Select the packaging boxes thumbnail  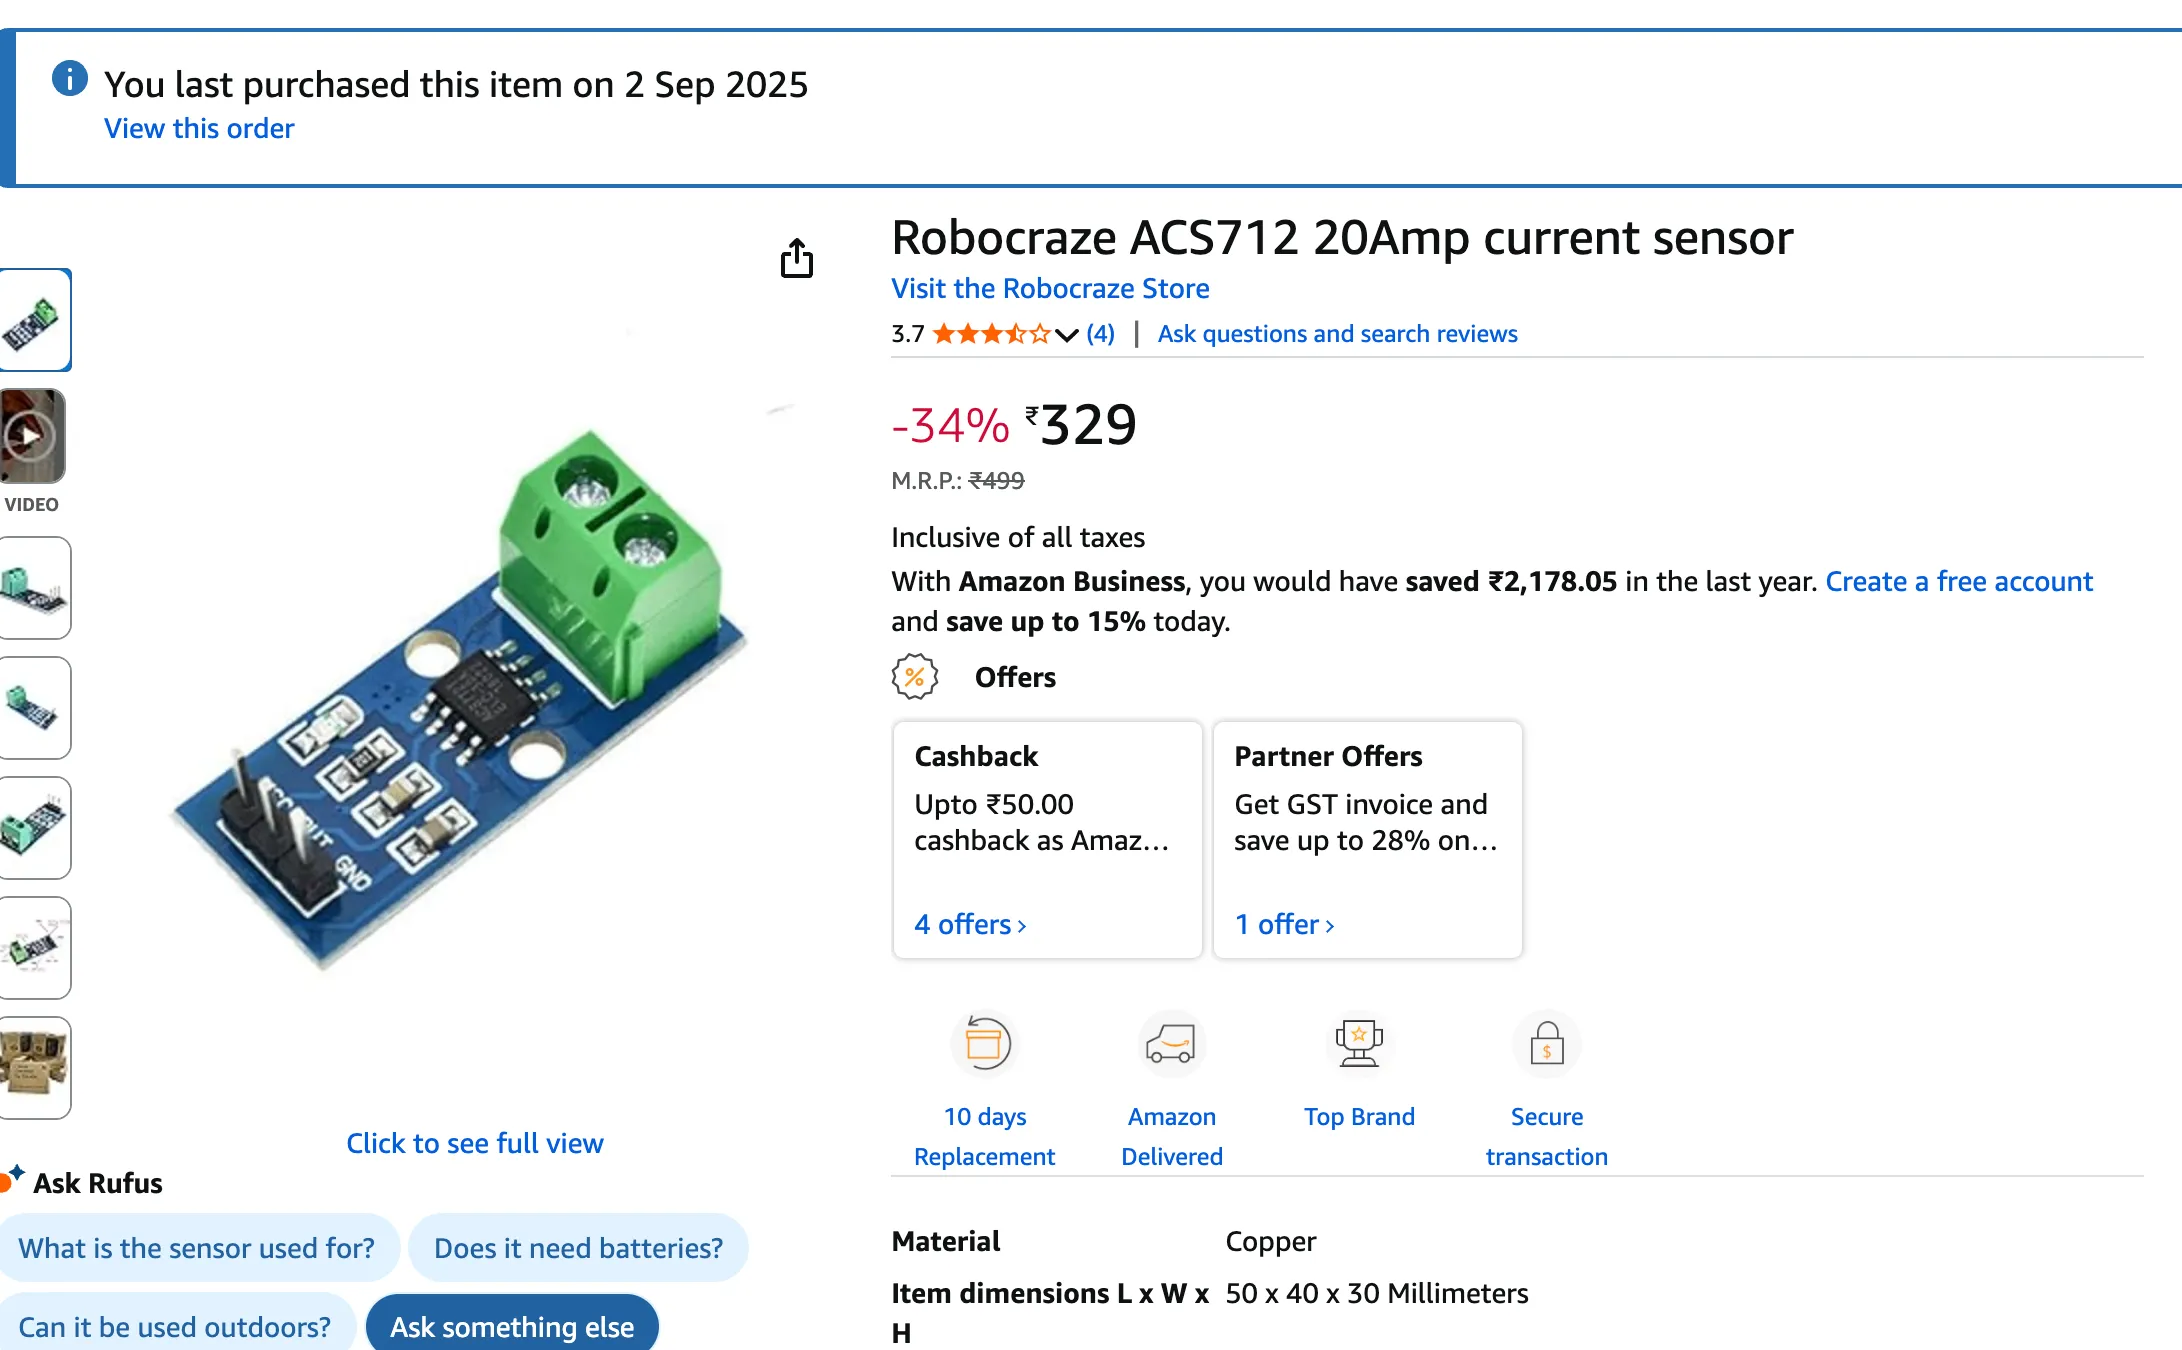pos(34,1066)
